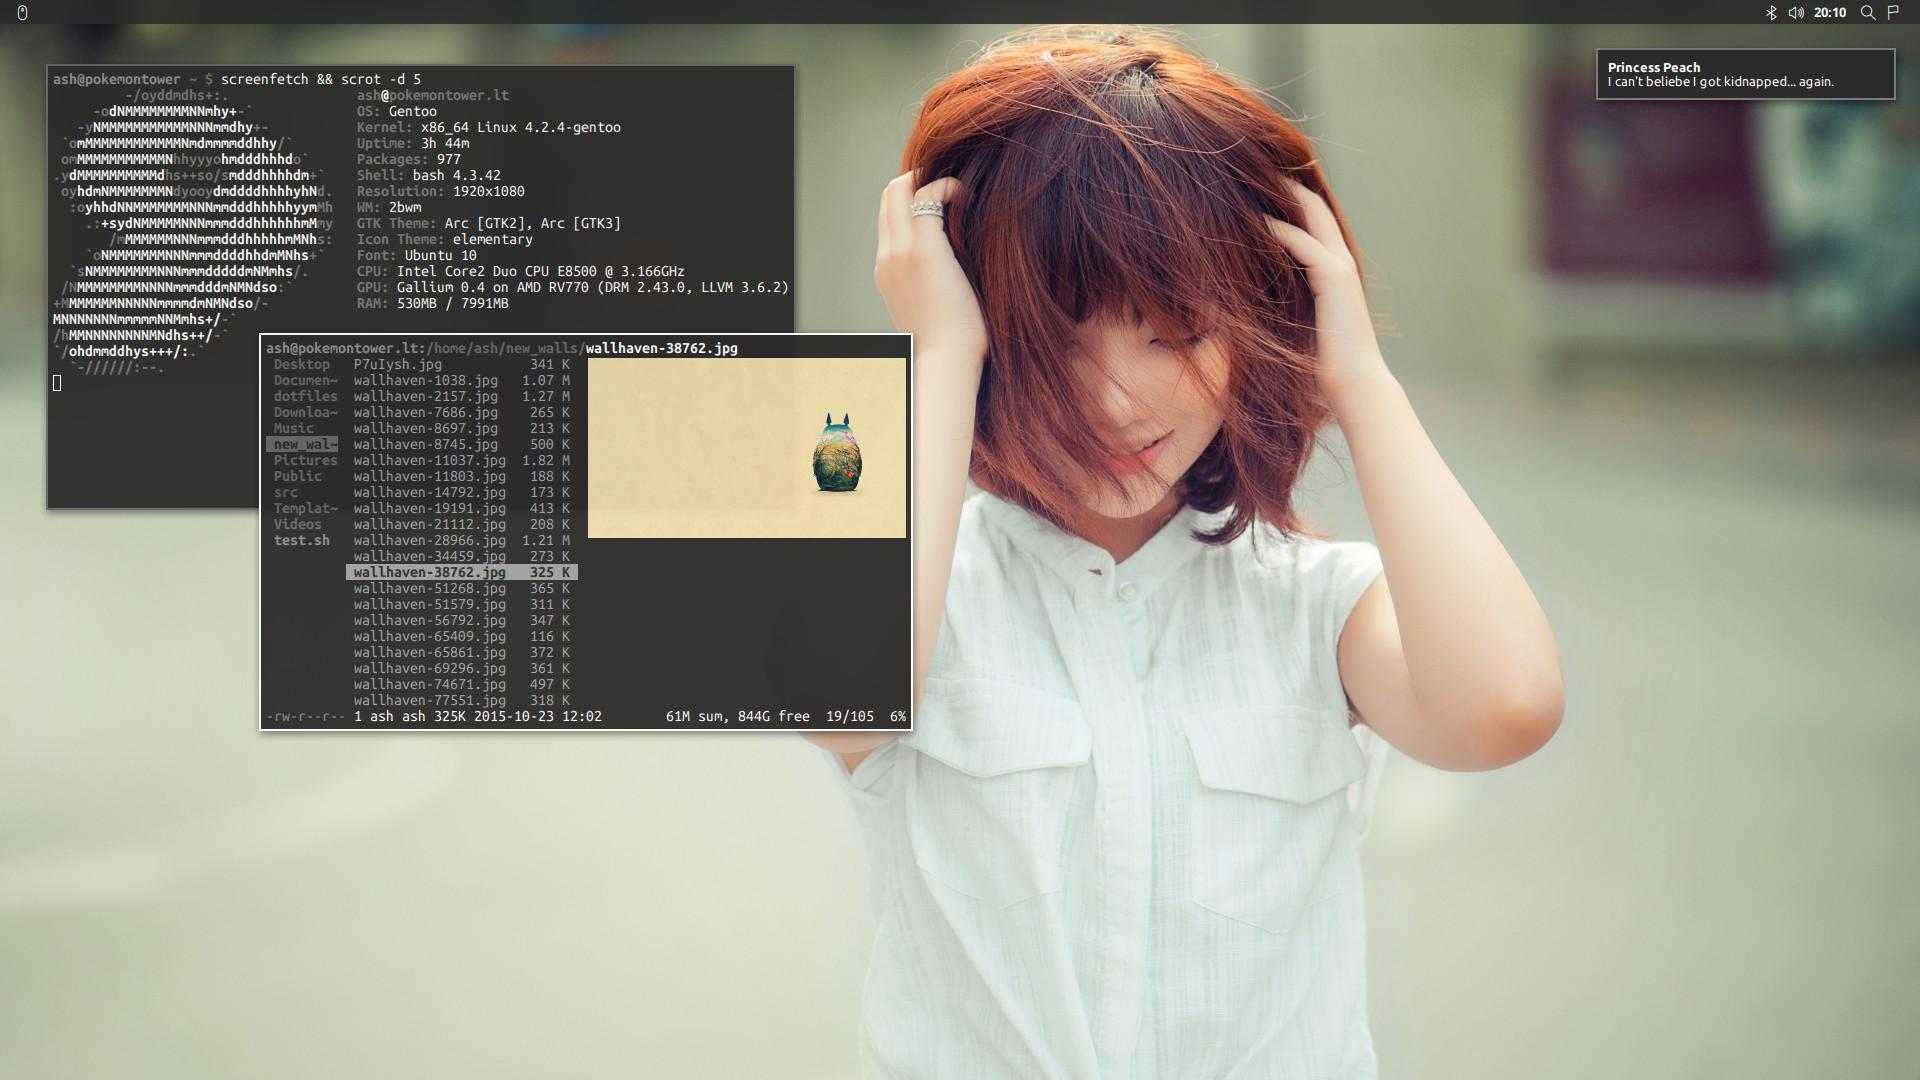This screenshot has width=1920, height=1080.
Task: Open the volume speaker icon
Action: (1796, 13)
